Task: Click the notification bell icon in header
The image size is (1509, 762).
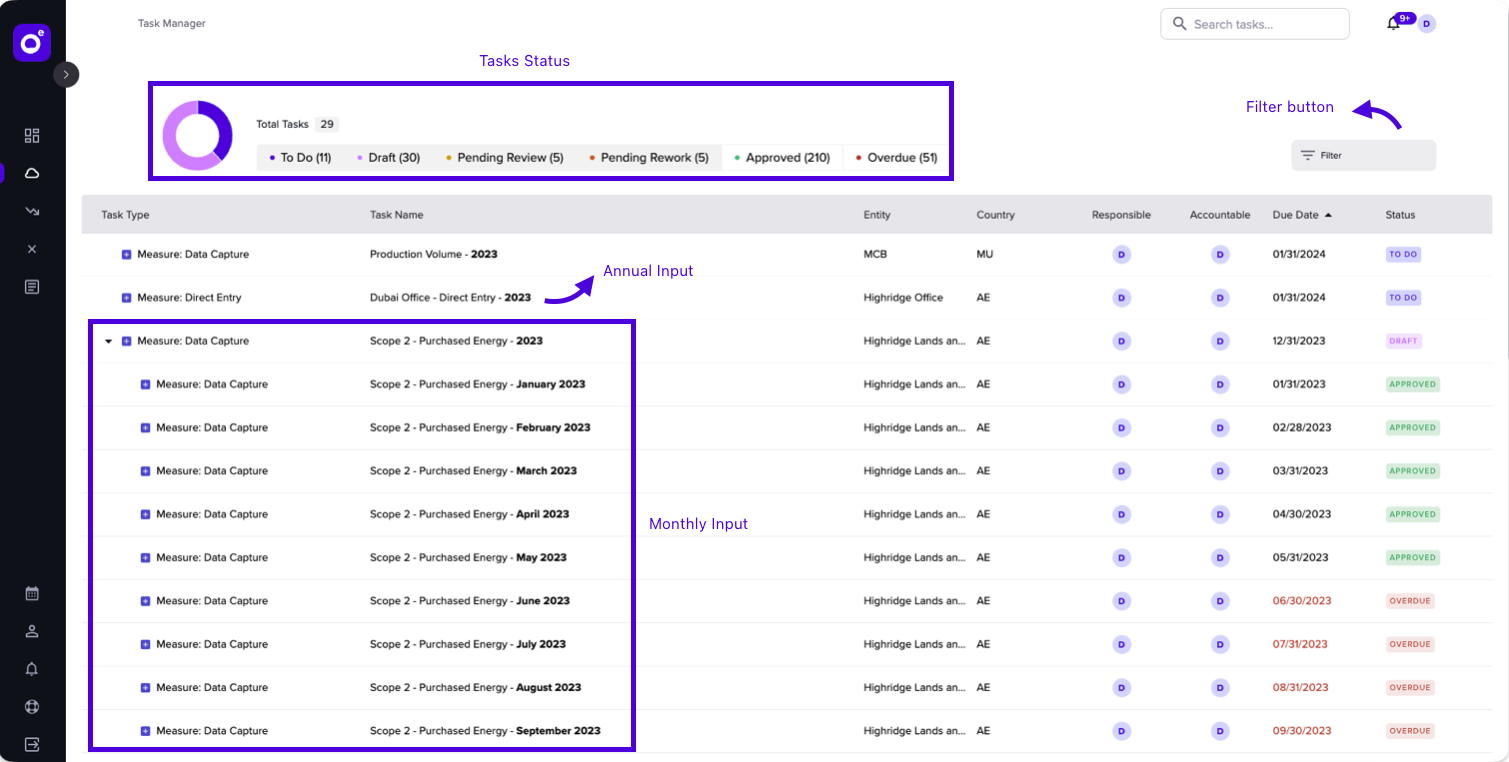Action: 1393,24
